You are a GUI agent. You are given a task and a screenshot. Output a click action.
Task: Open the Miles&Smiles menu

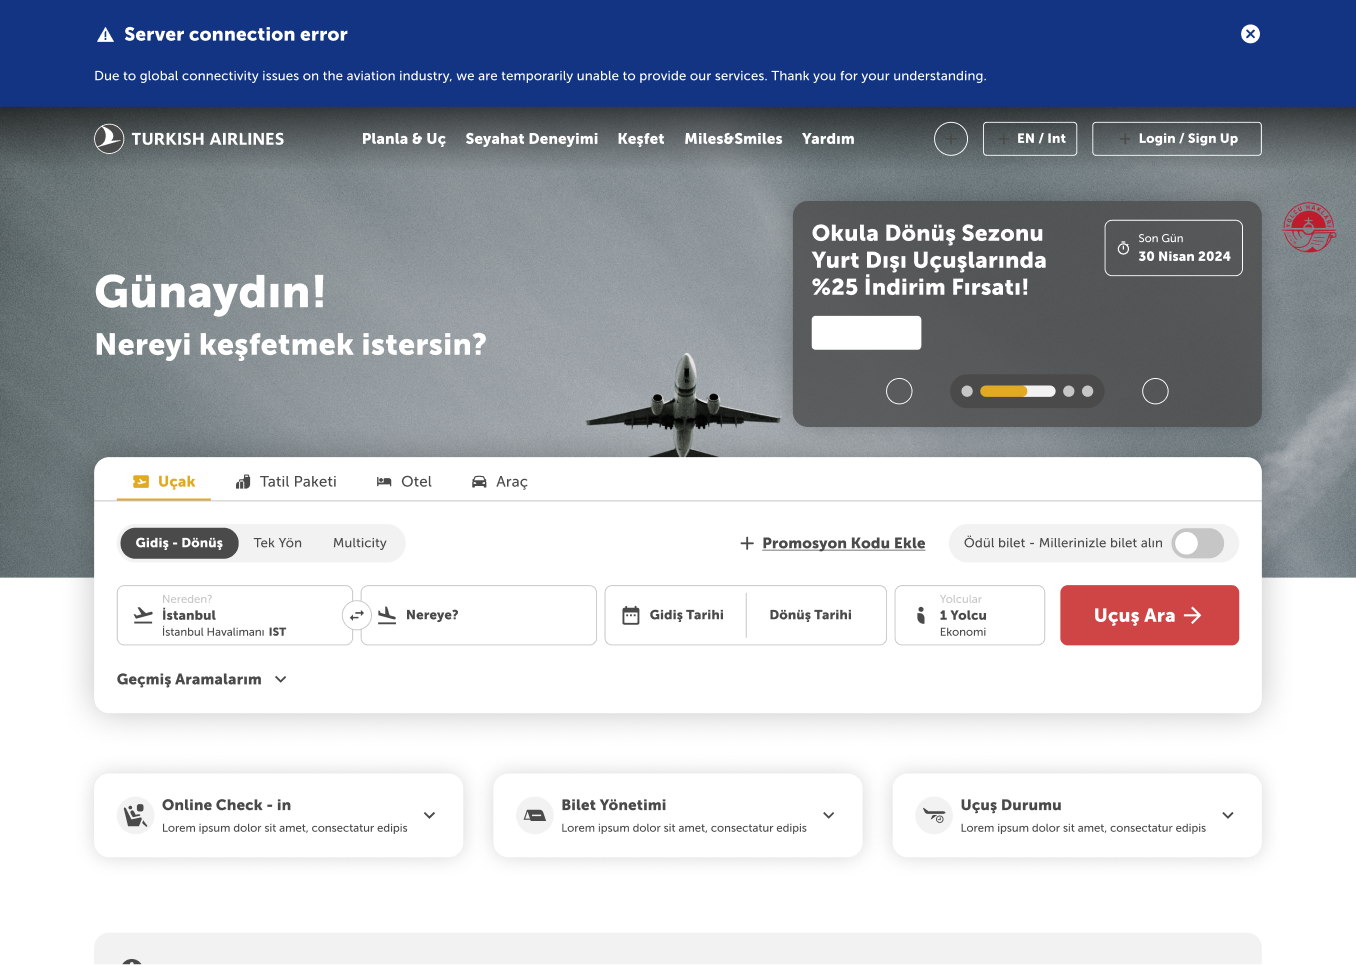click(733, 139)
